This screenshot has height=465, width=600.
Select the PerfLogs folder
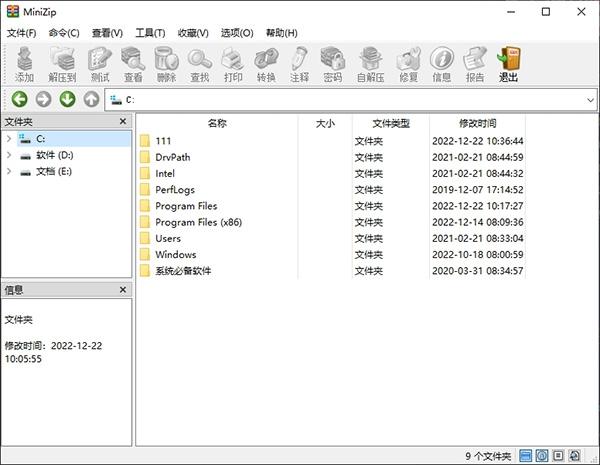click(175, 190)
